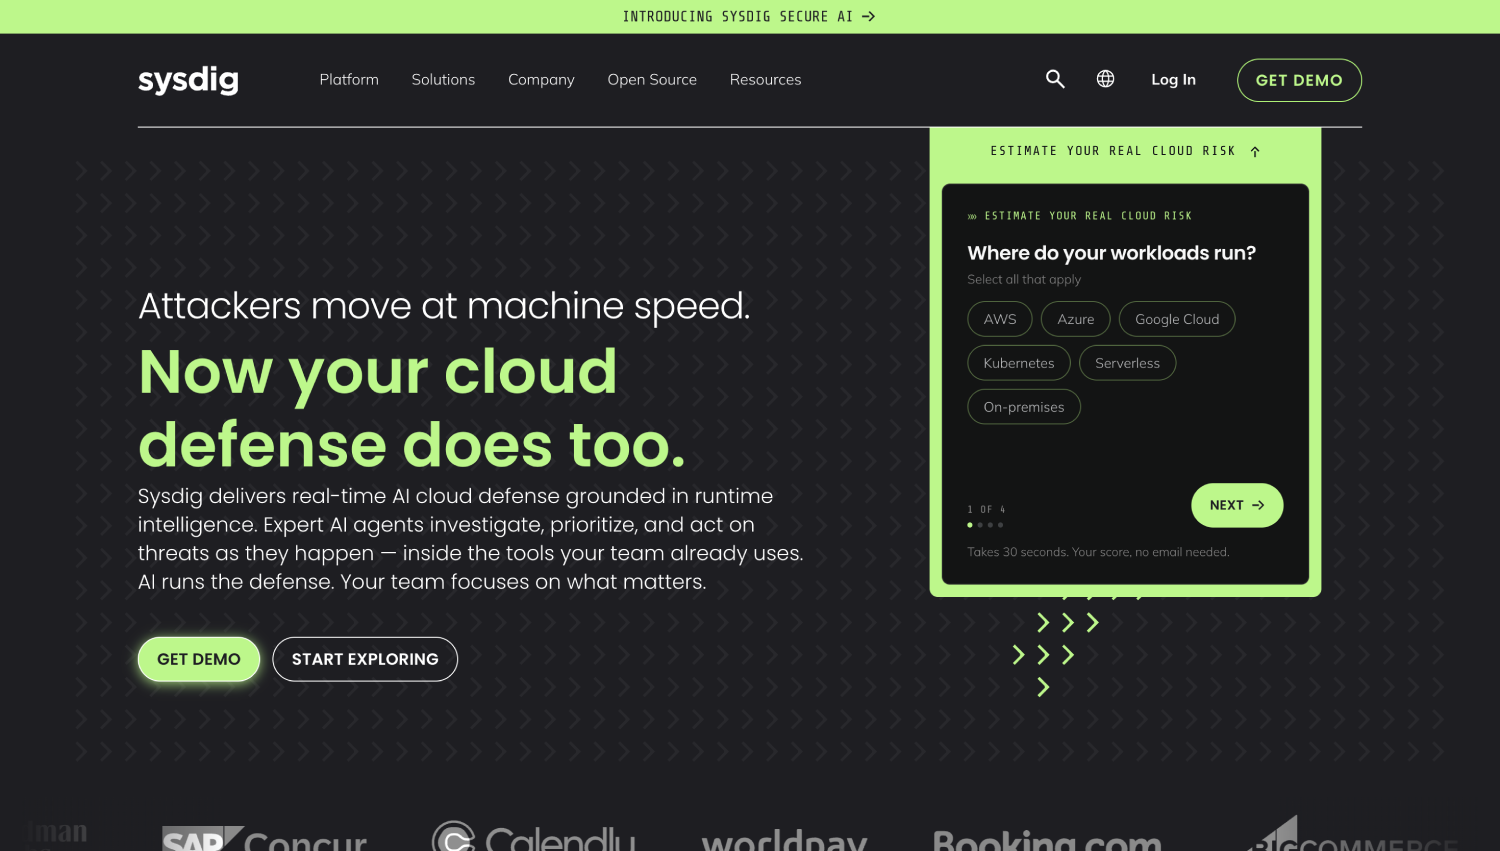Click the Log In link

point(1173,80)
